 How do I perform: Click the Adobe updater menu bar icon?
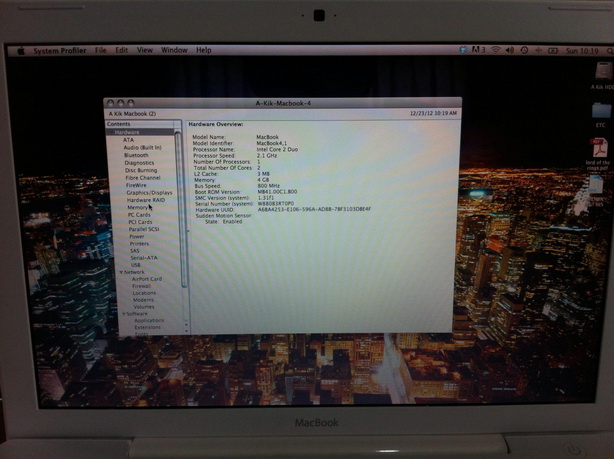point(478,50)
